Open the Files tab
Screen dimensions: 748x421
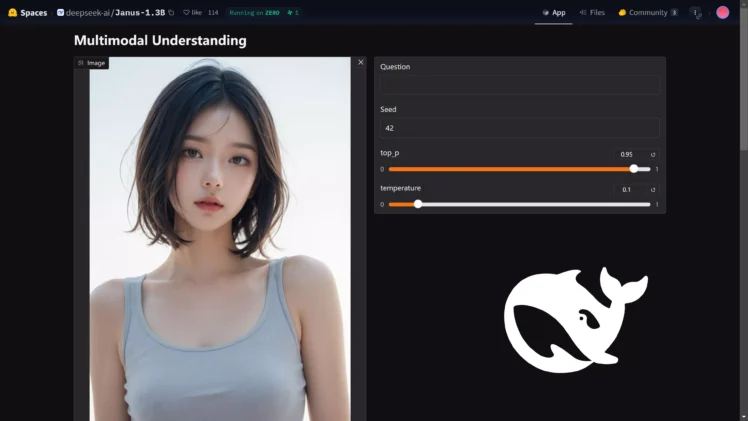(592, 13)
